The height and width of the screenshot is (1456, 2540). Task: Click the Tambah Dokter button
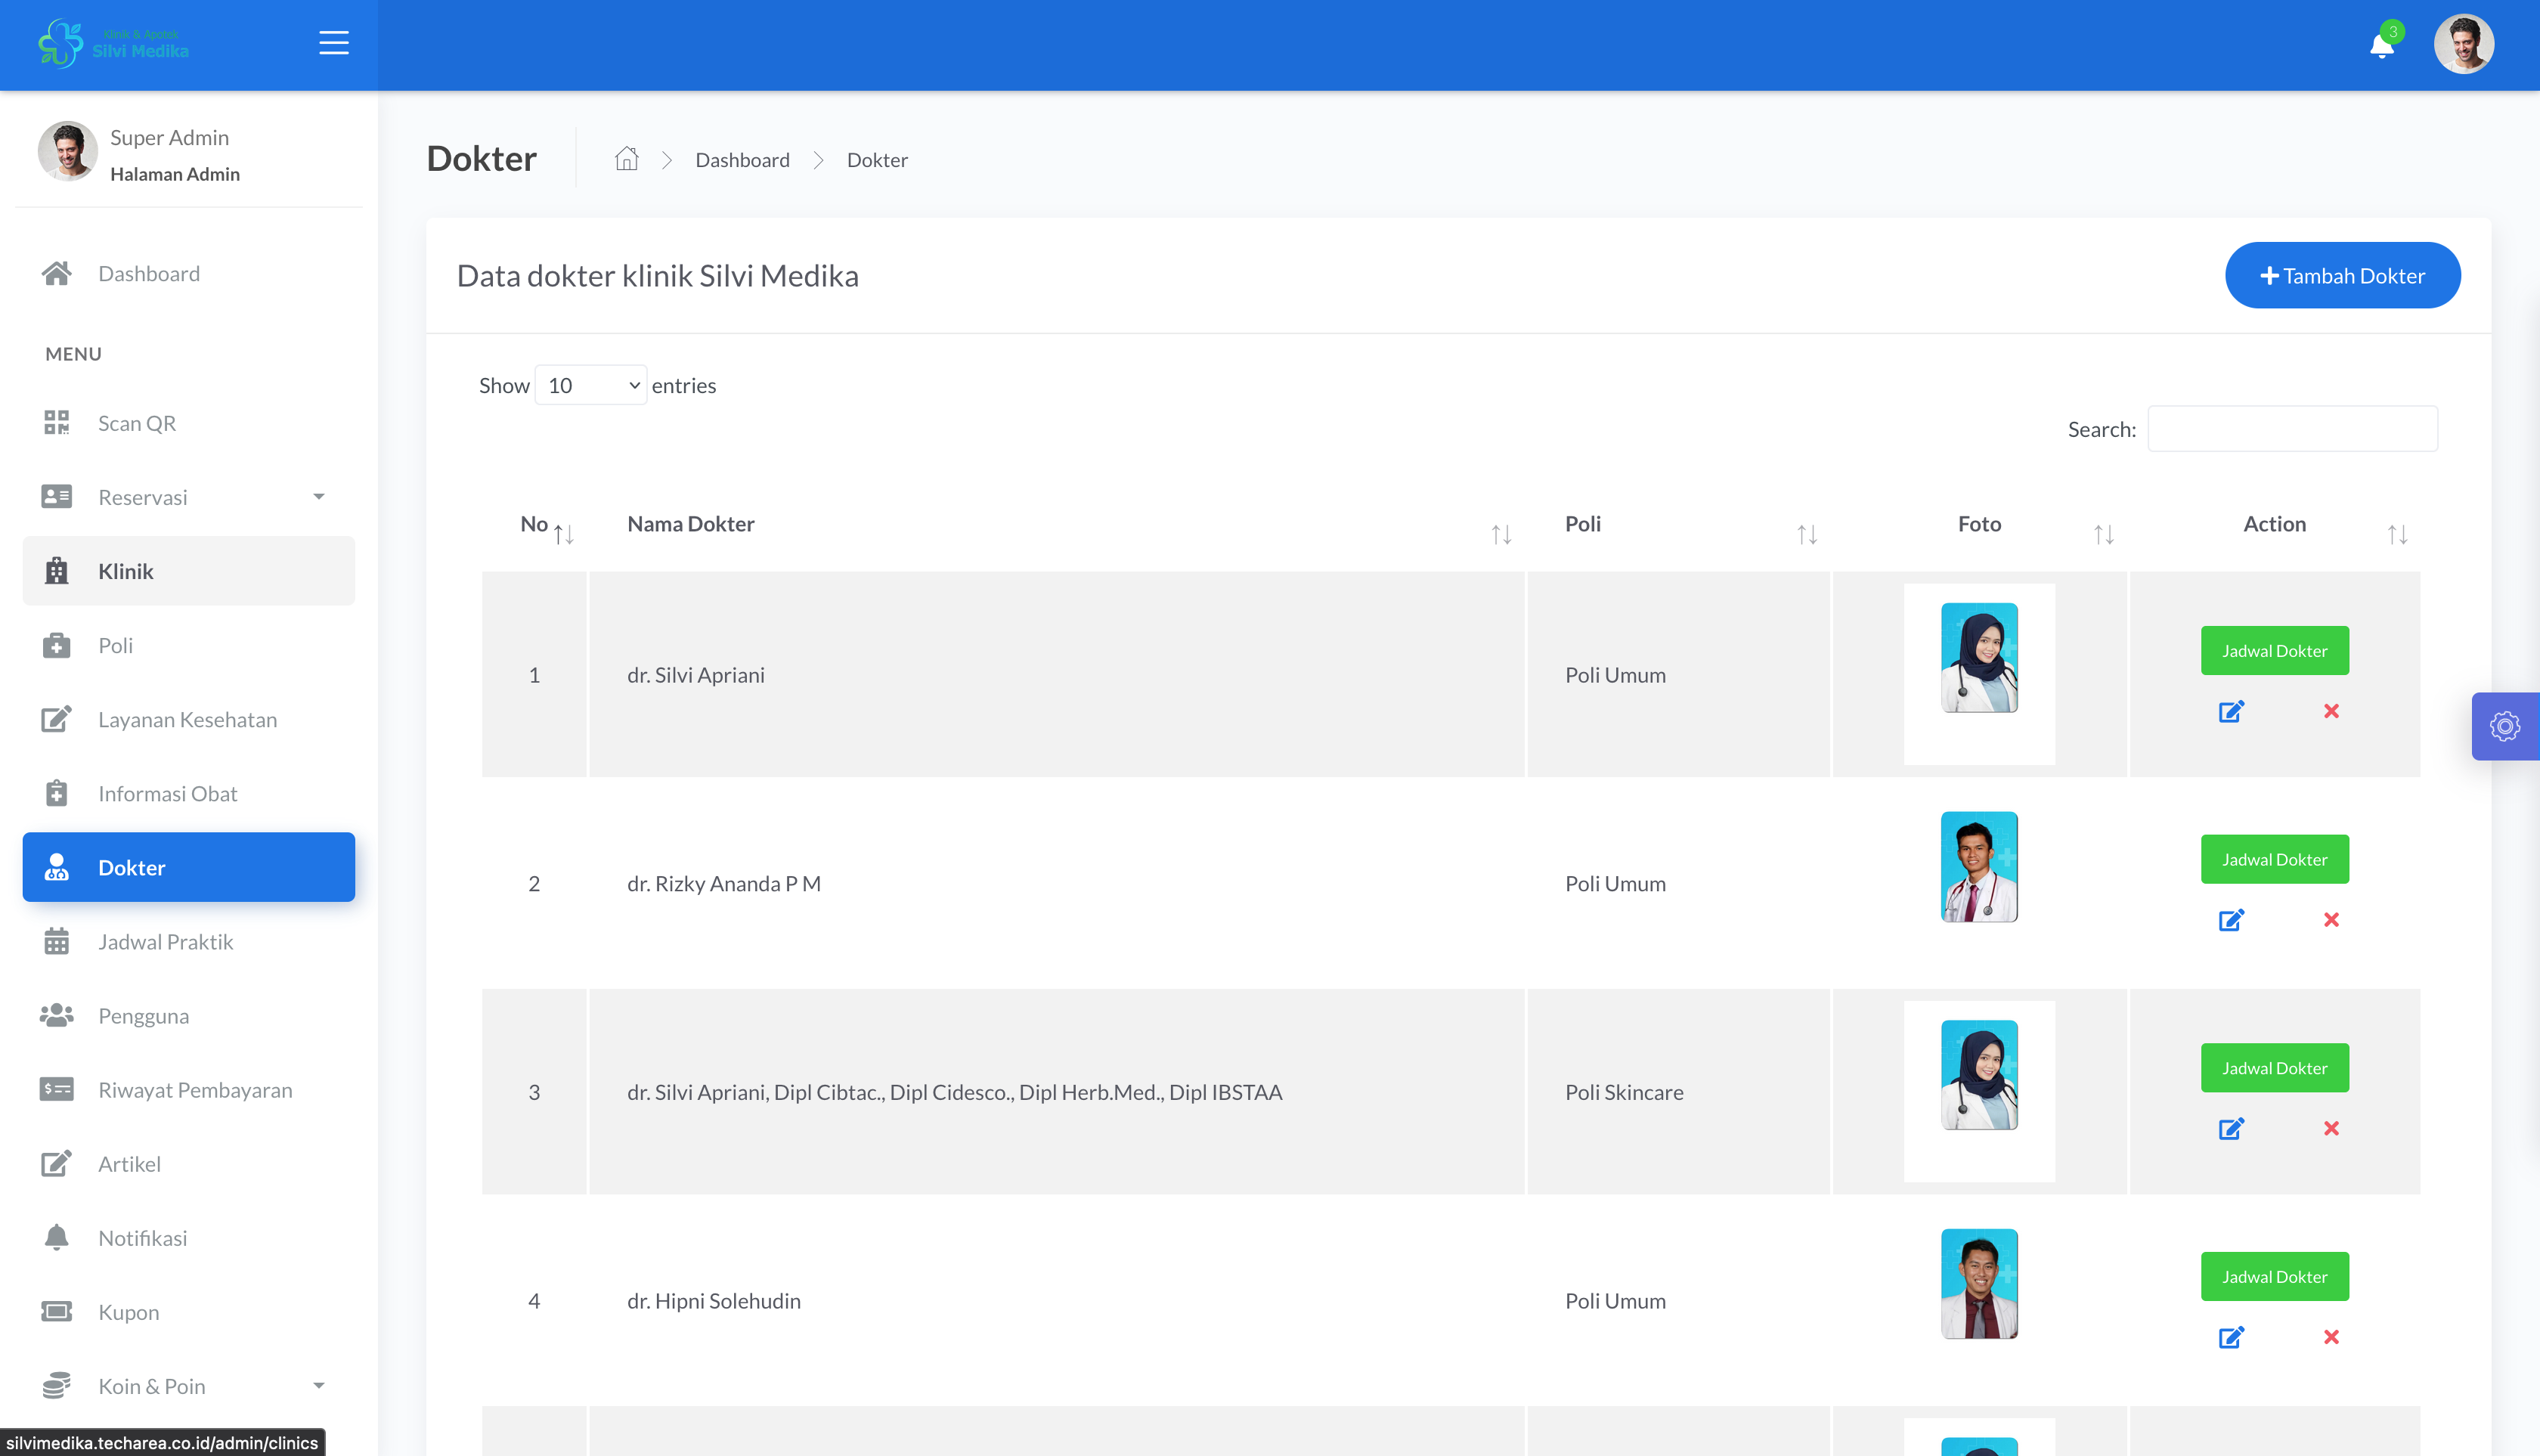click(x=2343, y=275)
